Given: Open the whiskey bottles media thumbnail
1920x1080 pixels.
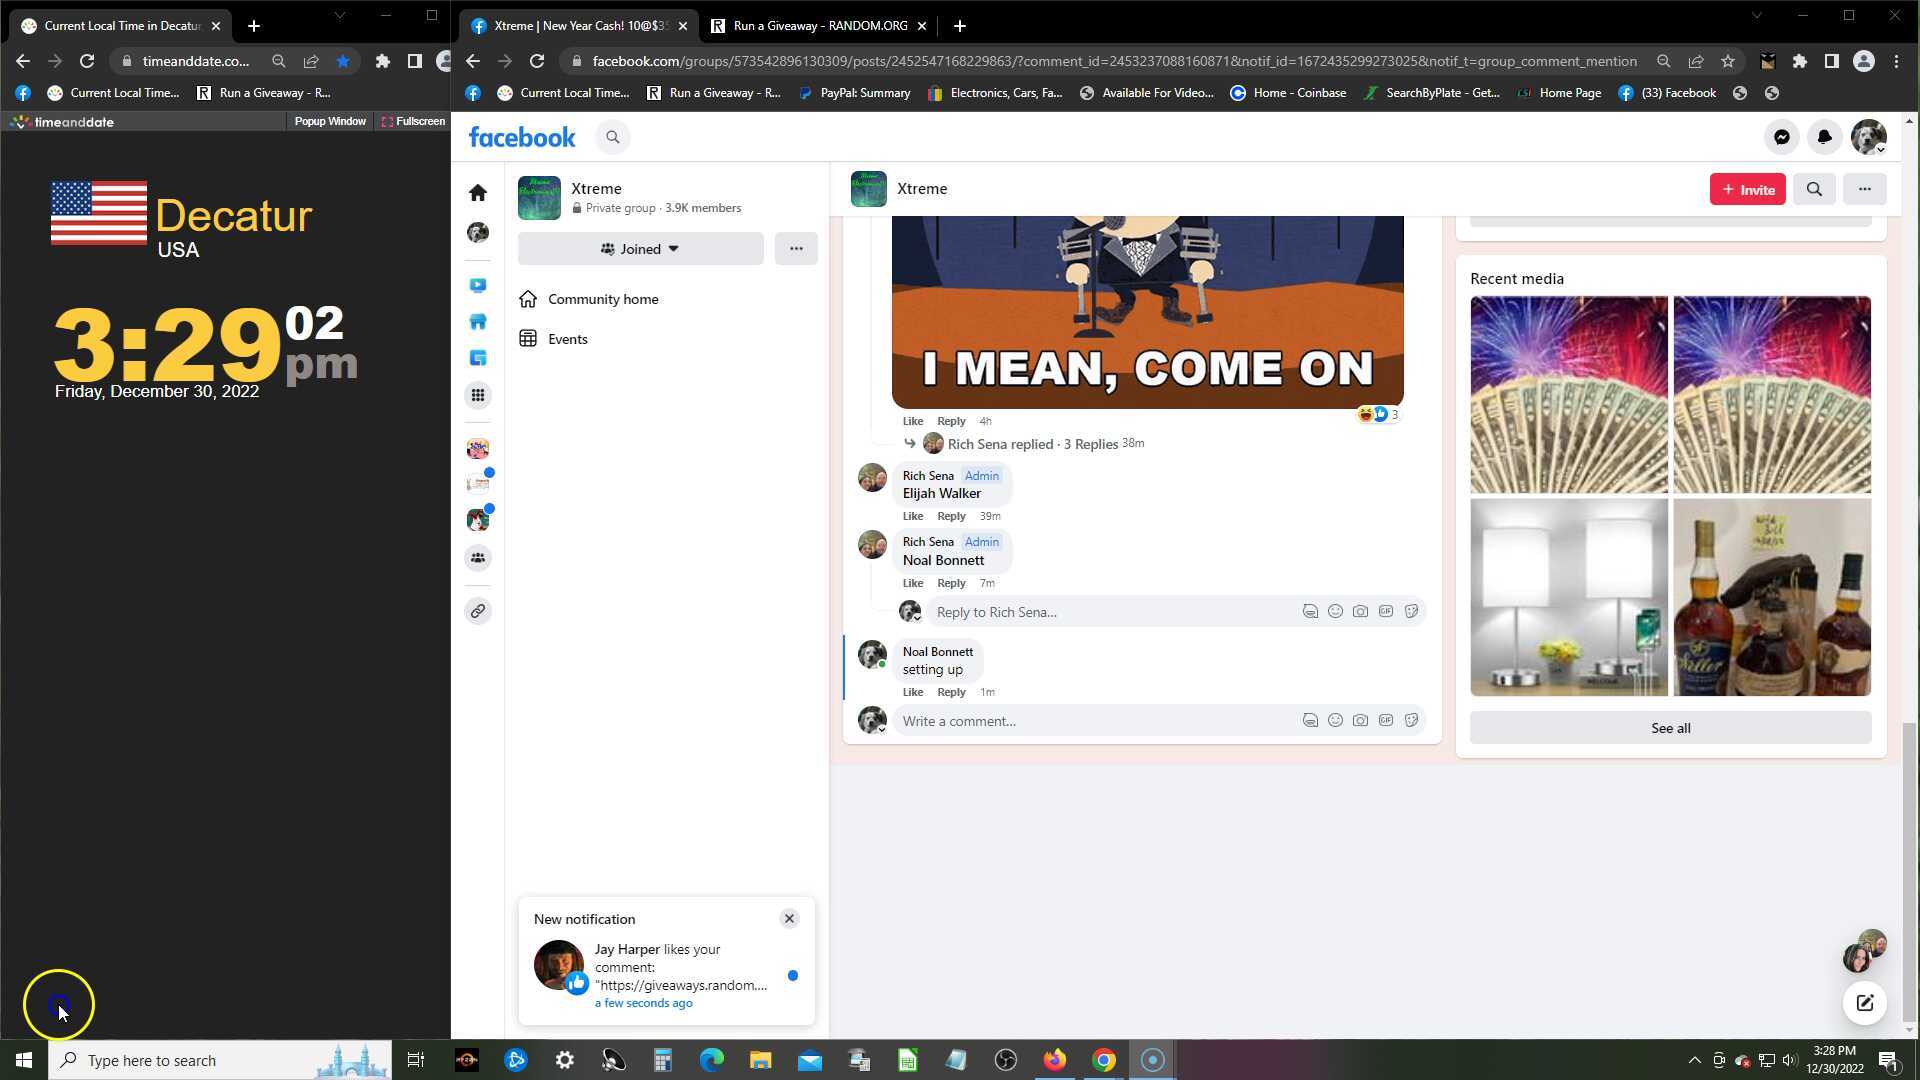Looking at the screenshot, I should coord(1771,597).
